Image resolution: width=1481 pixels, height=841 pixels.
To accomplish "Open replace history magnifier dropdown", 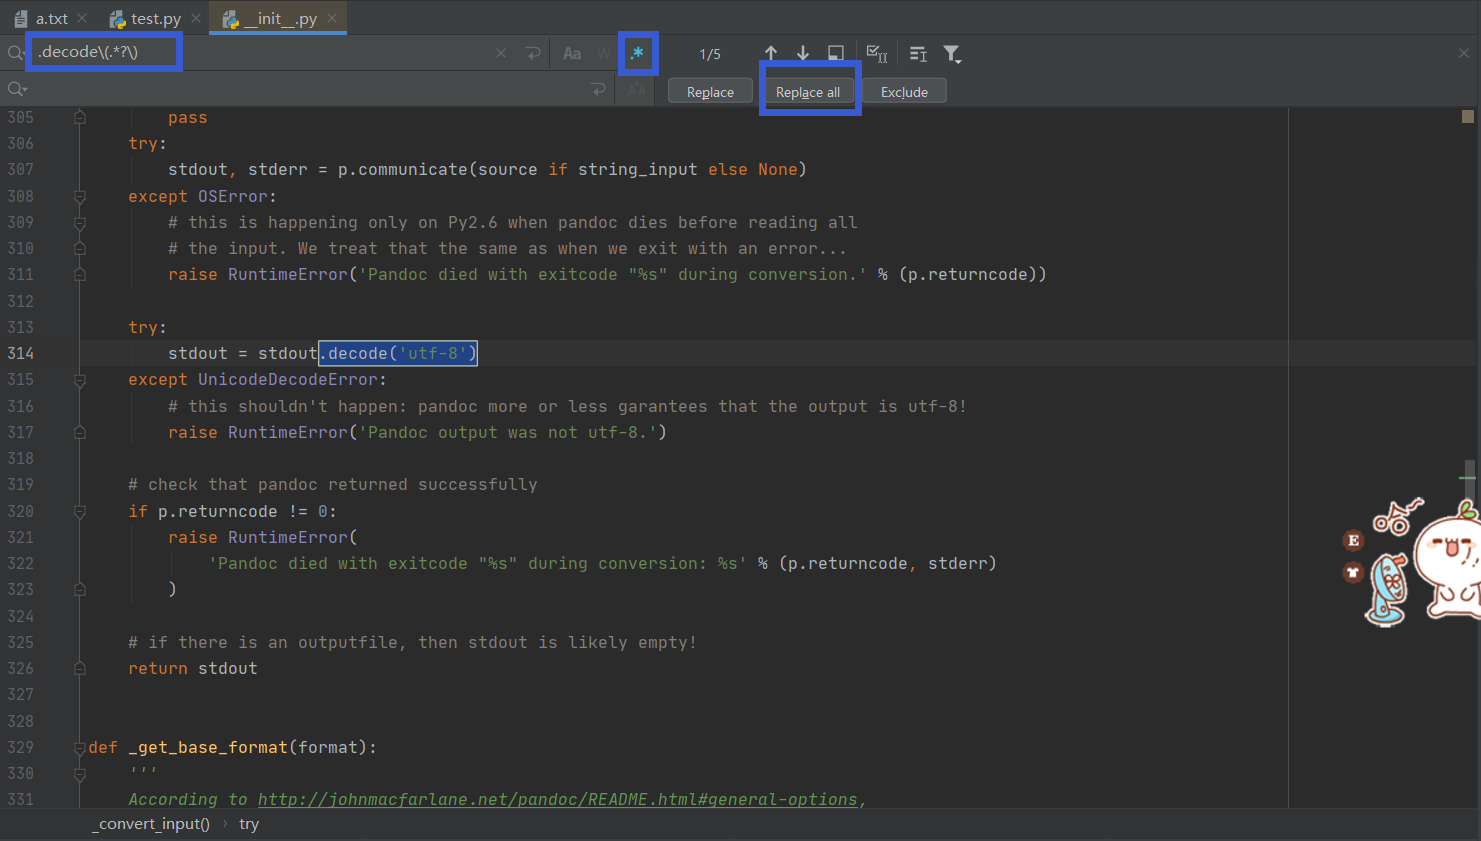I will (16, 89).
